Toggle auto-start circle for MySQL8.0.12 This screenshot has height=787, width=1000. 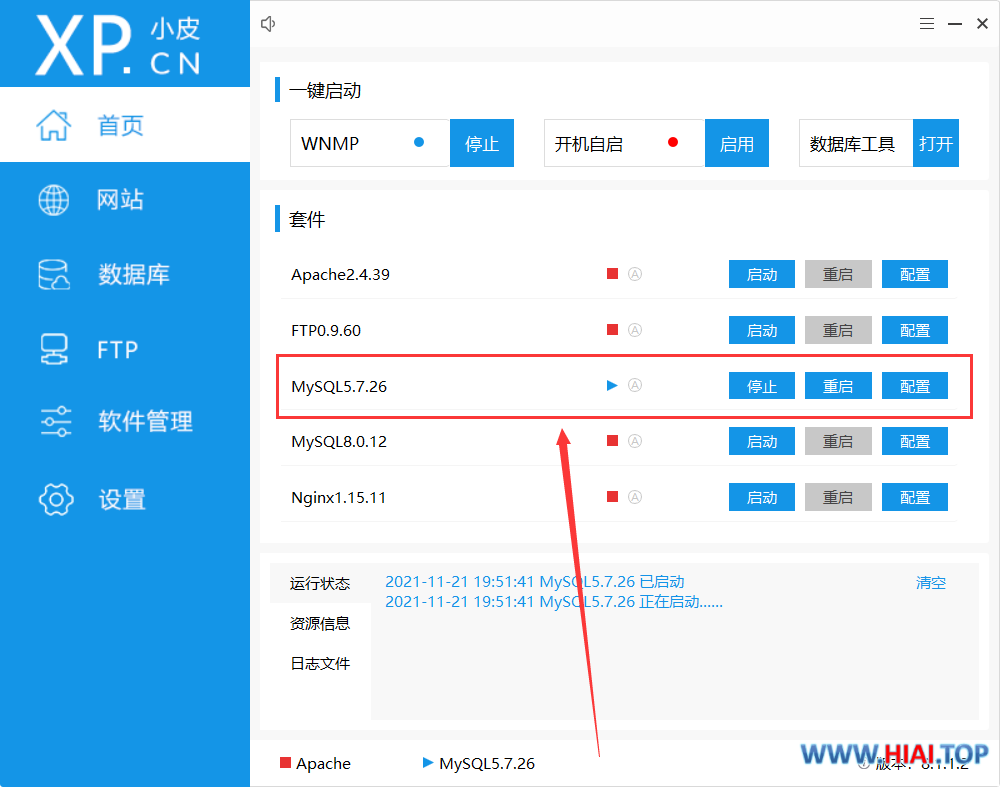635,441
